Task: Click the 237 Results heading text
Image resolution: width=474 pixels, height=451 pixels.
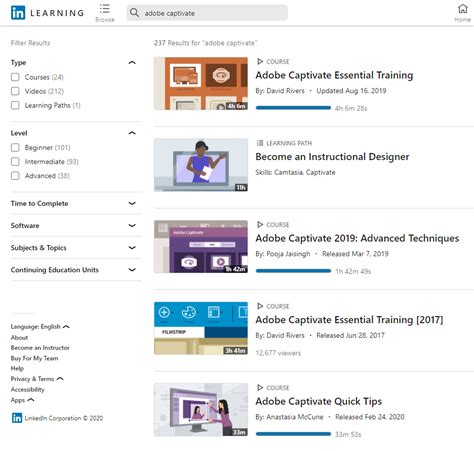Action: click(205, 43)
